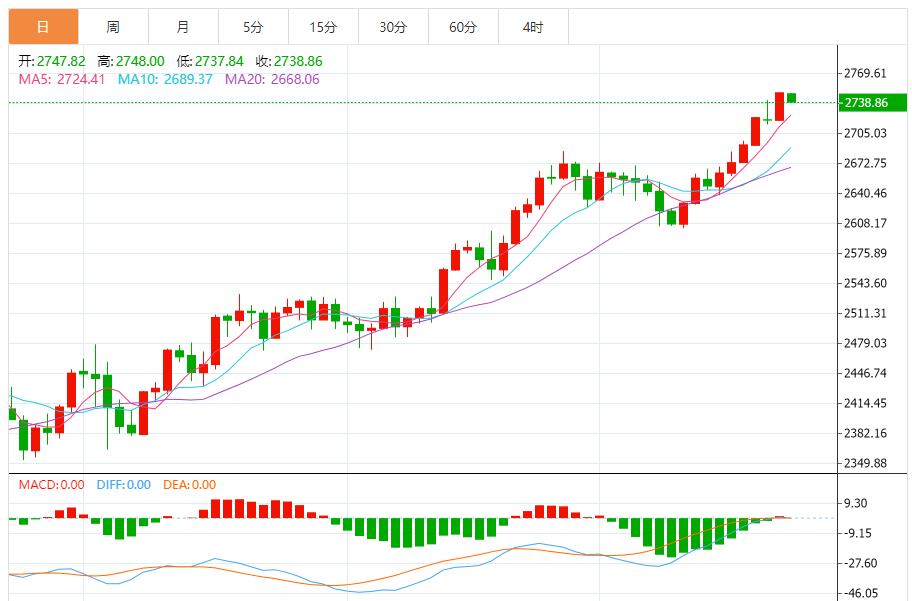912x601 pixels.
Task: Click the 2349.88 lowest price axis label
Action: tap(866, 464)
